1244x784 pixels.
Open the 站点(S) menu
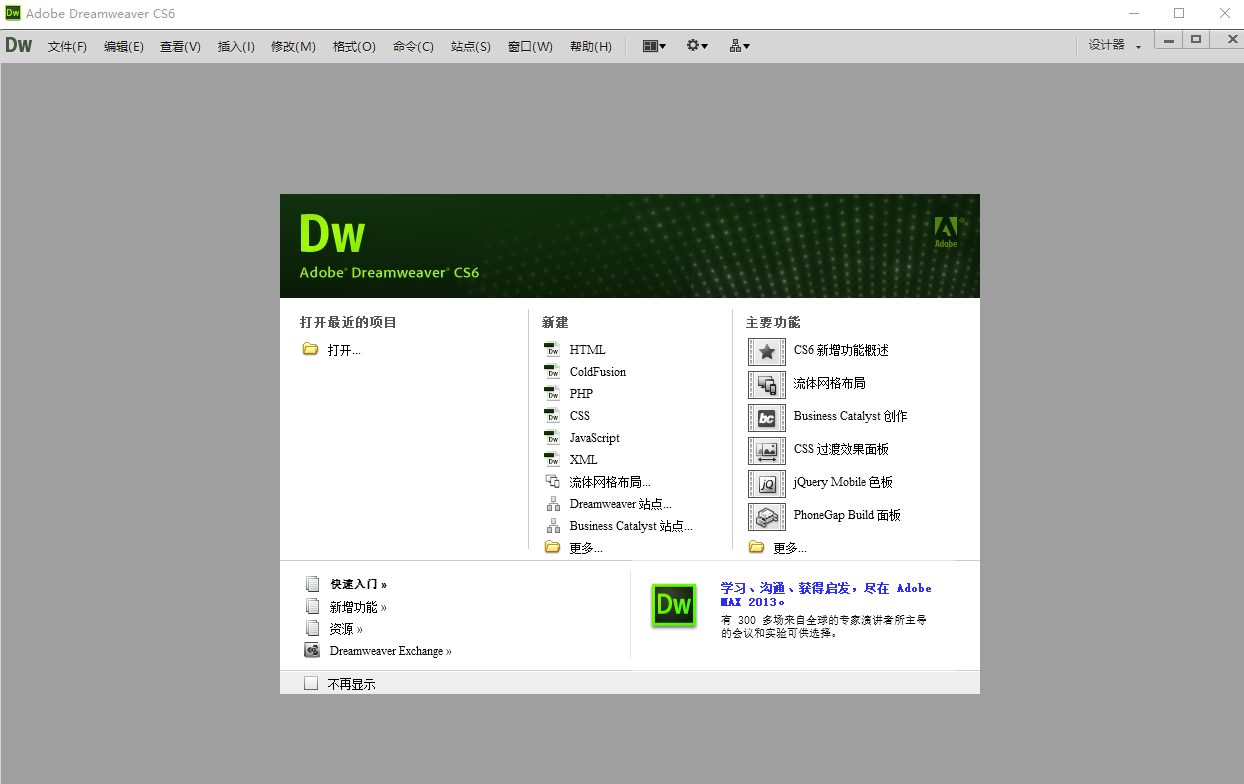click(x=471, y=46)
